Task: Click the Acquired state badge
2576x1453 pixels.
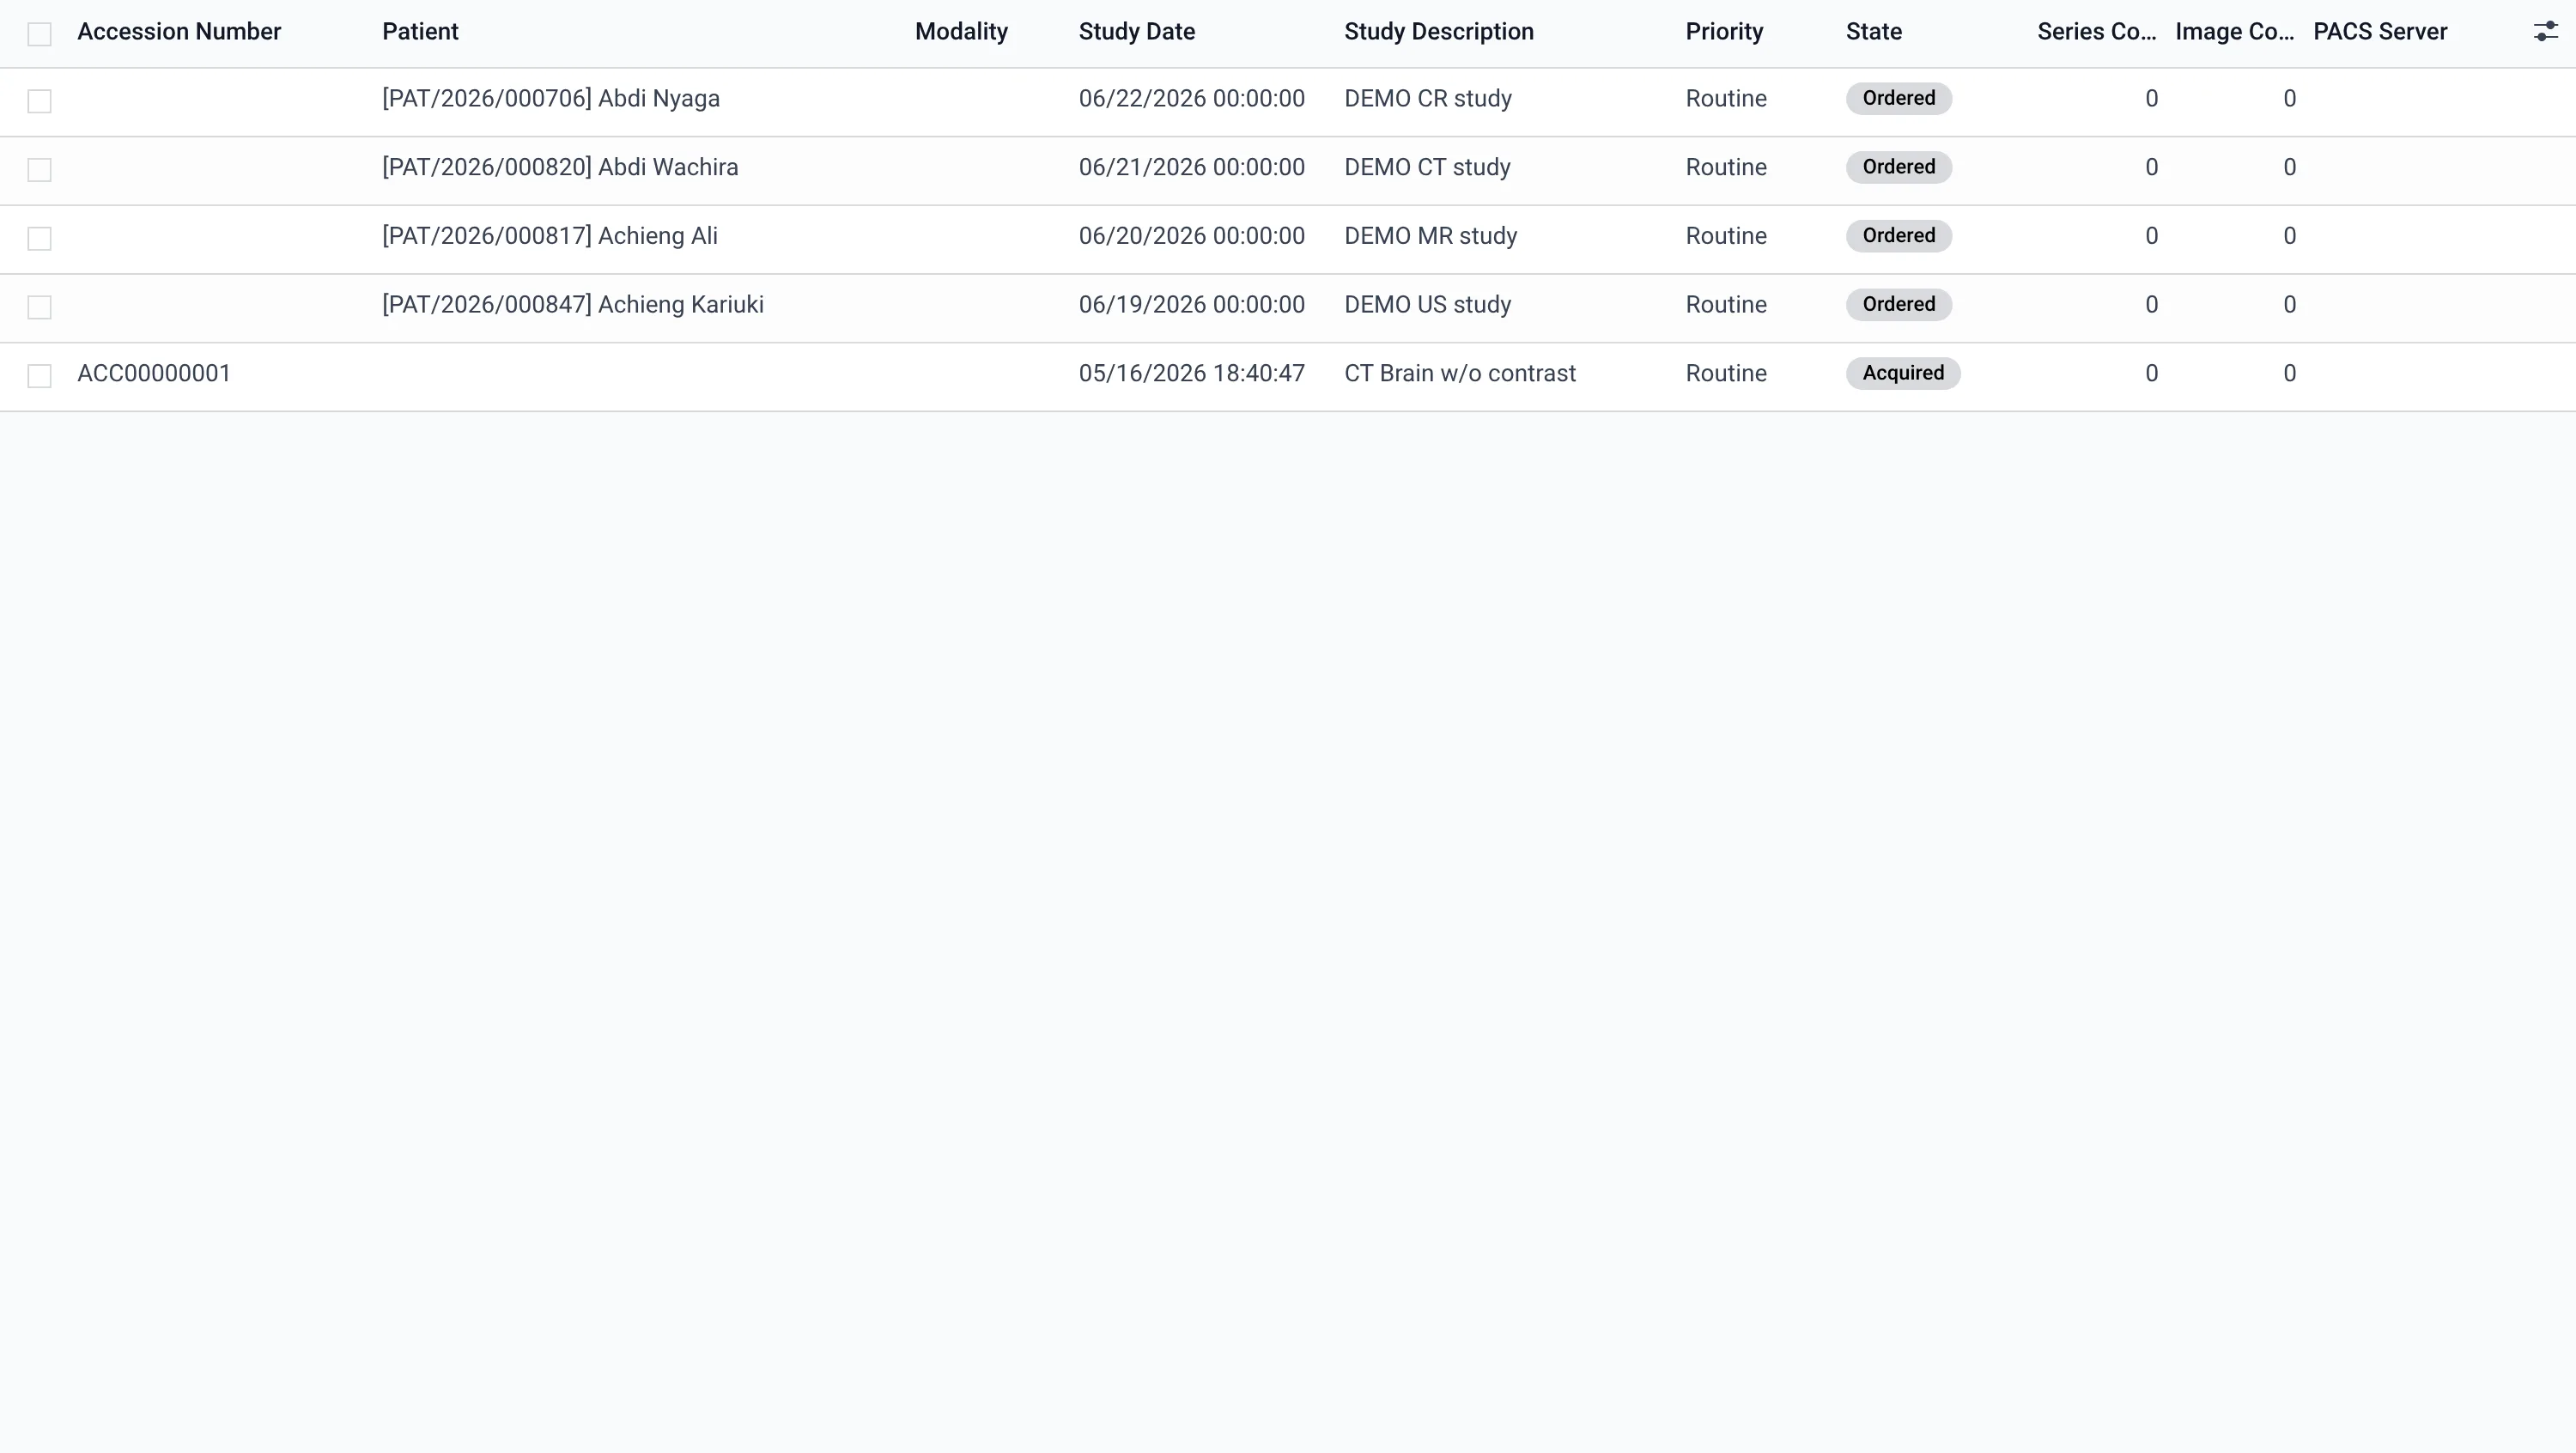Action: click(1902, 373)
